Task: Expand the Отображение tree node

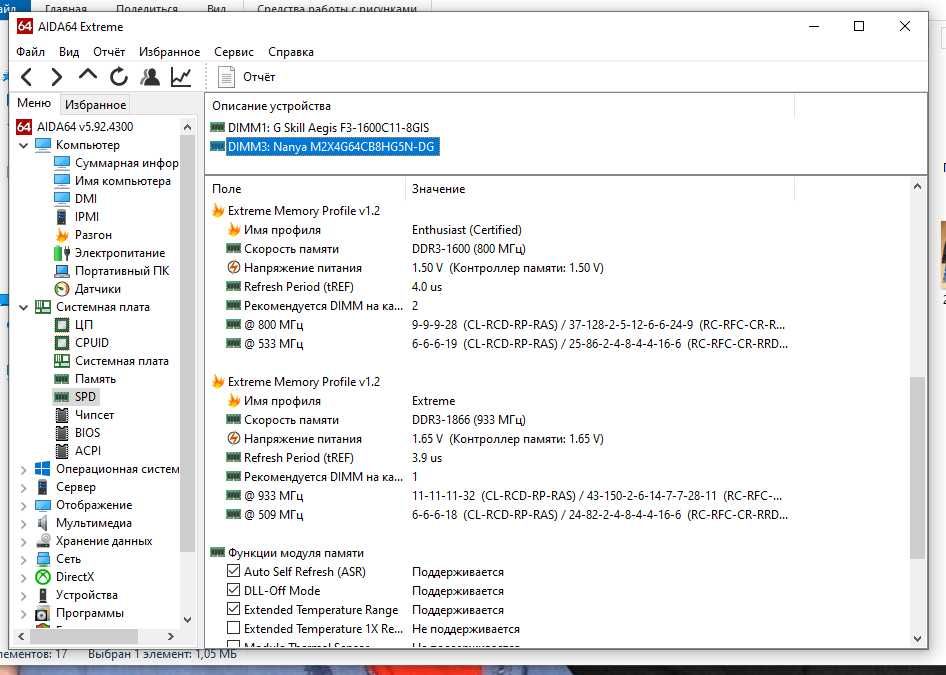Action: [24, 505]
